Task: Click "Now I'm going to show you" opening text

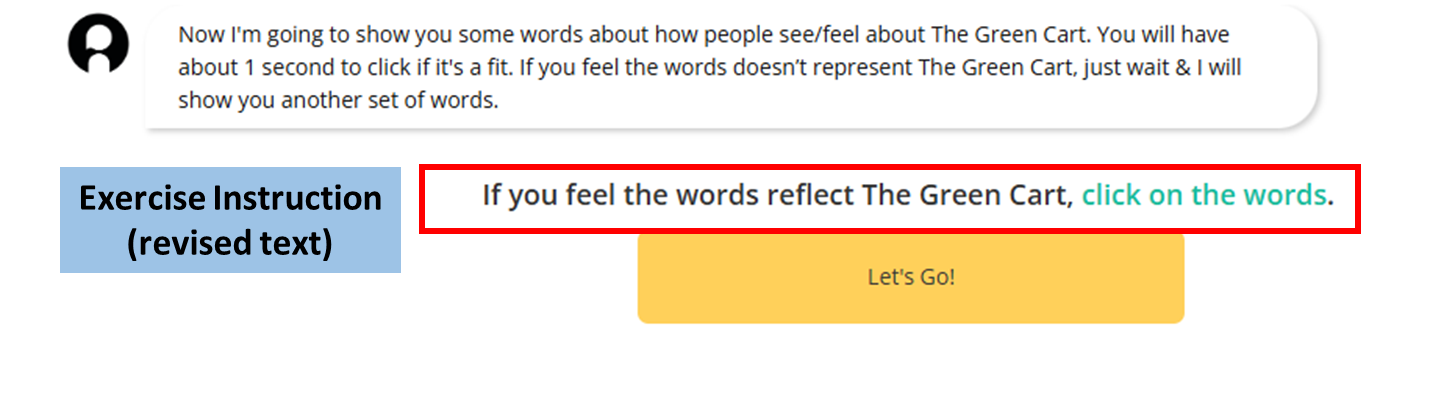Action: click(288, 34)
